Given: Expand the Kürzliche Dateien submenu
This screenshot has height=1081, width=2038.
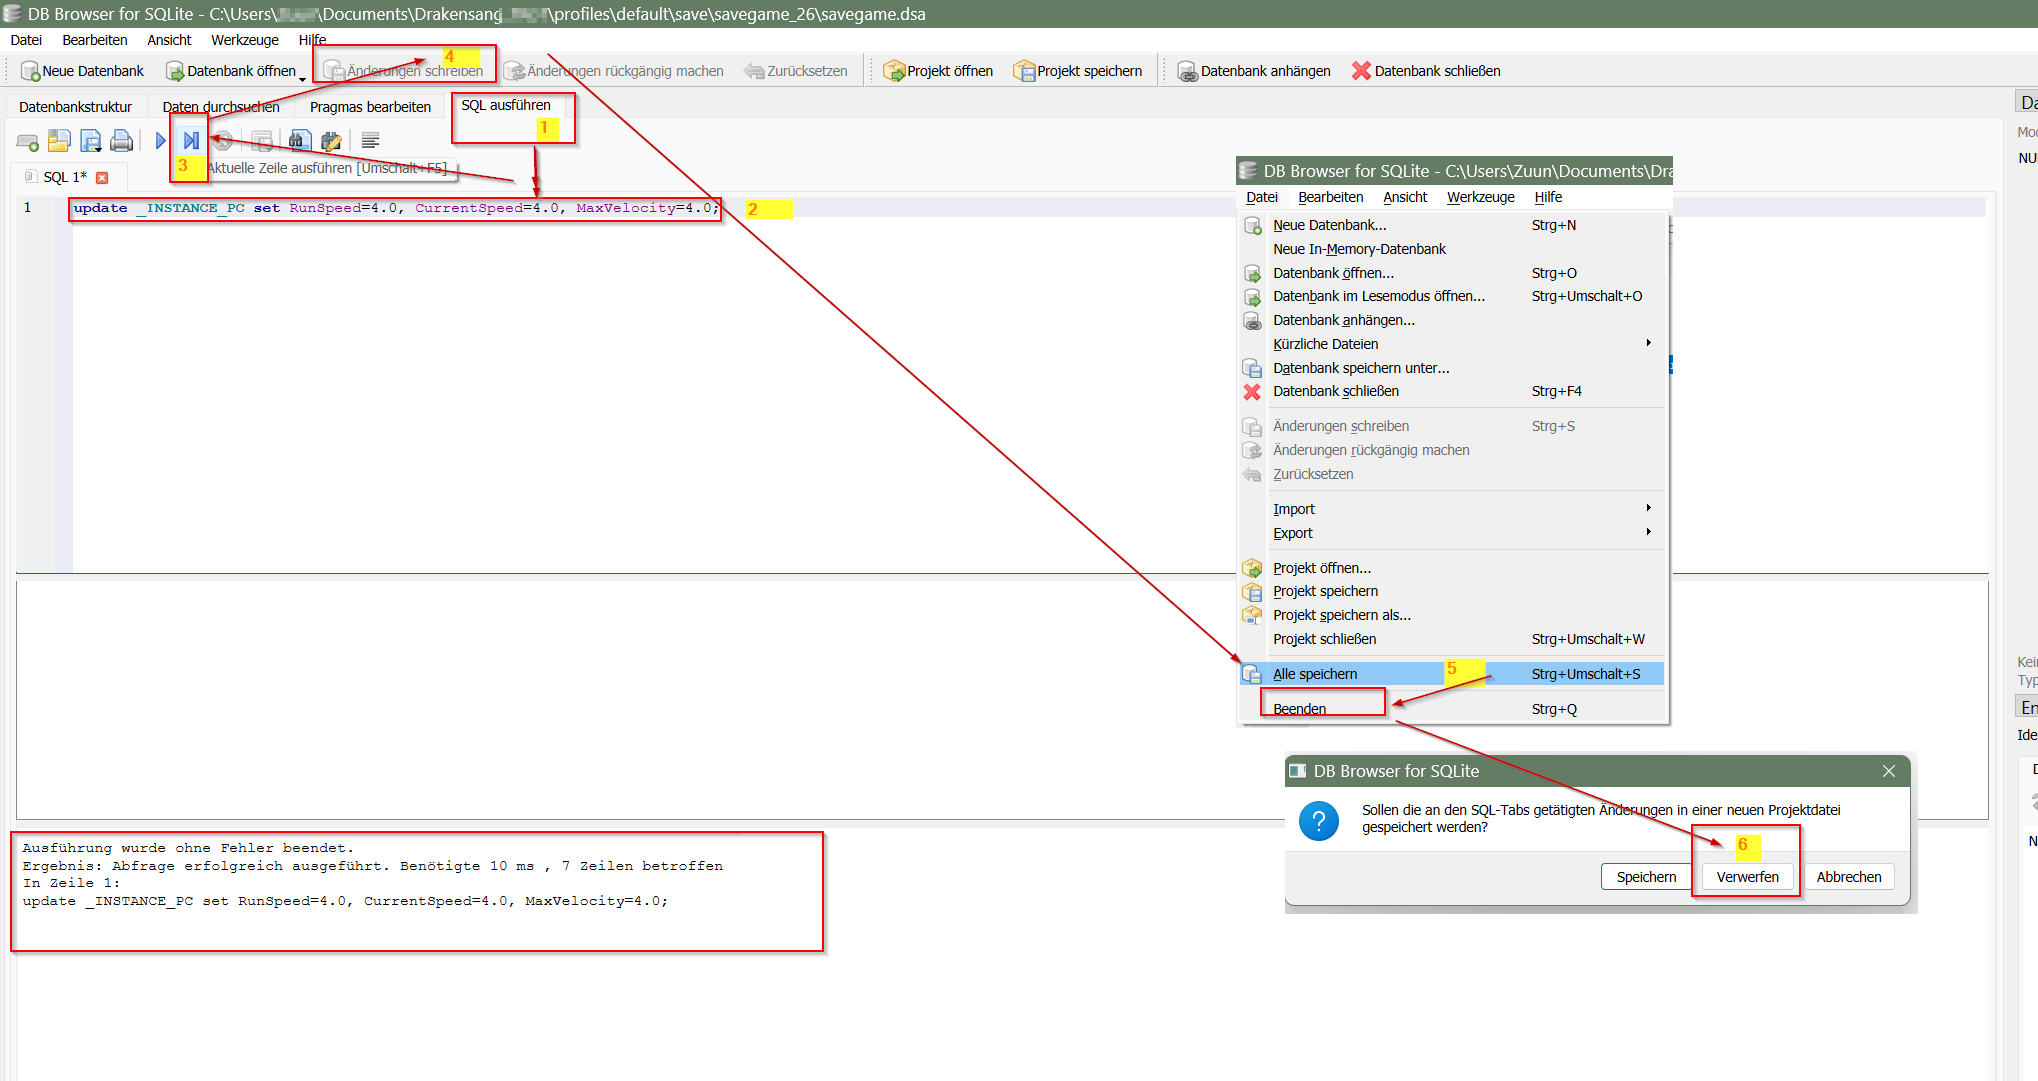Looking at the screenshot, I should click(1454, 344).
